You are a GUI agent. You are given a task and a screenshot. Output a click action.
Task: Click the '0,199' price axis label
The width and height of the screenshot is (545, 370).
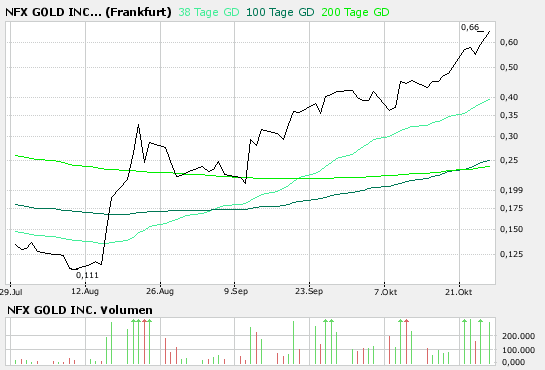[511, 190]
